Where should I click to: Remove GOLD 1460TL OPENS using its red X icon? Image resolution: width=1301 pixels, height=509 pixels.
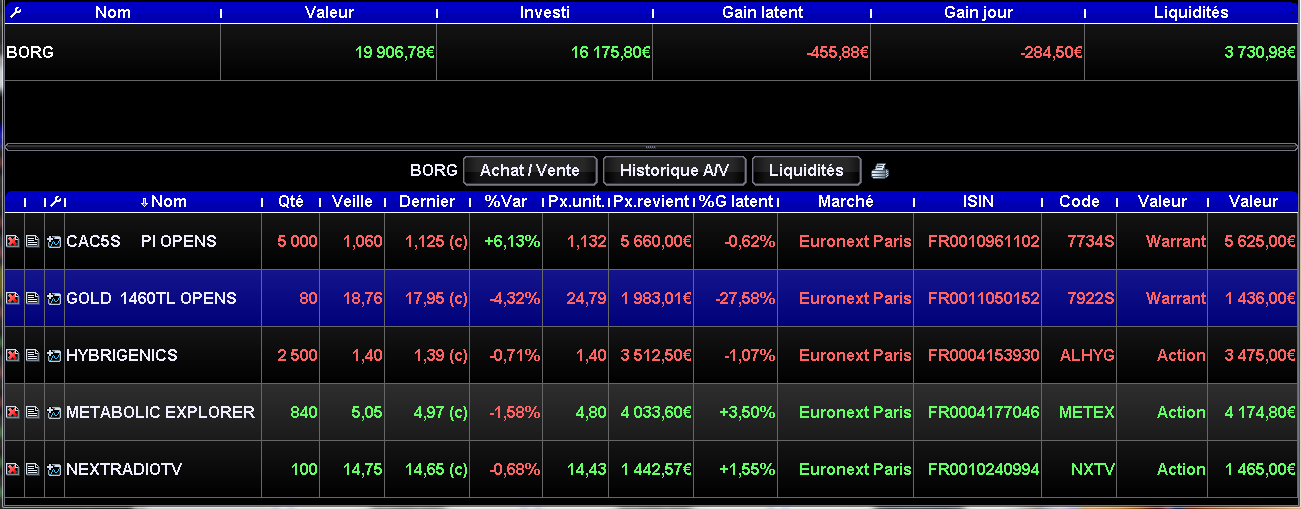[13, 298]
